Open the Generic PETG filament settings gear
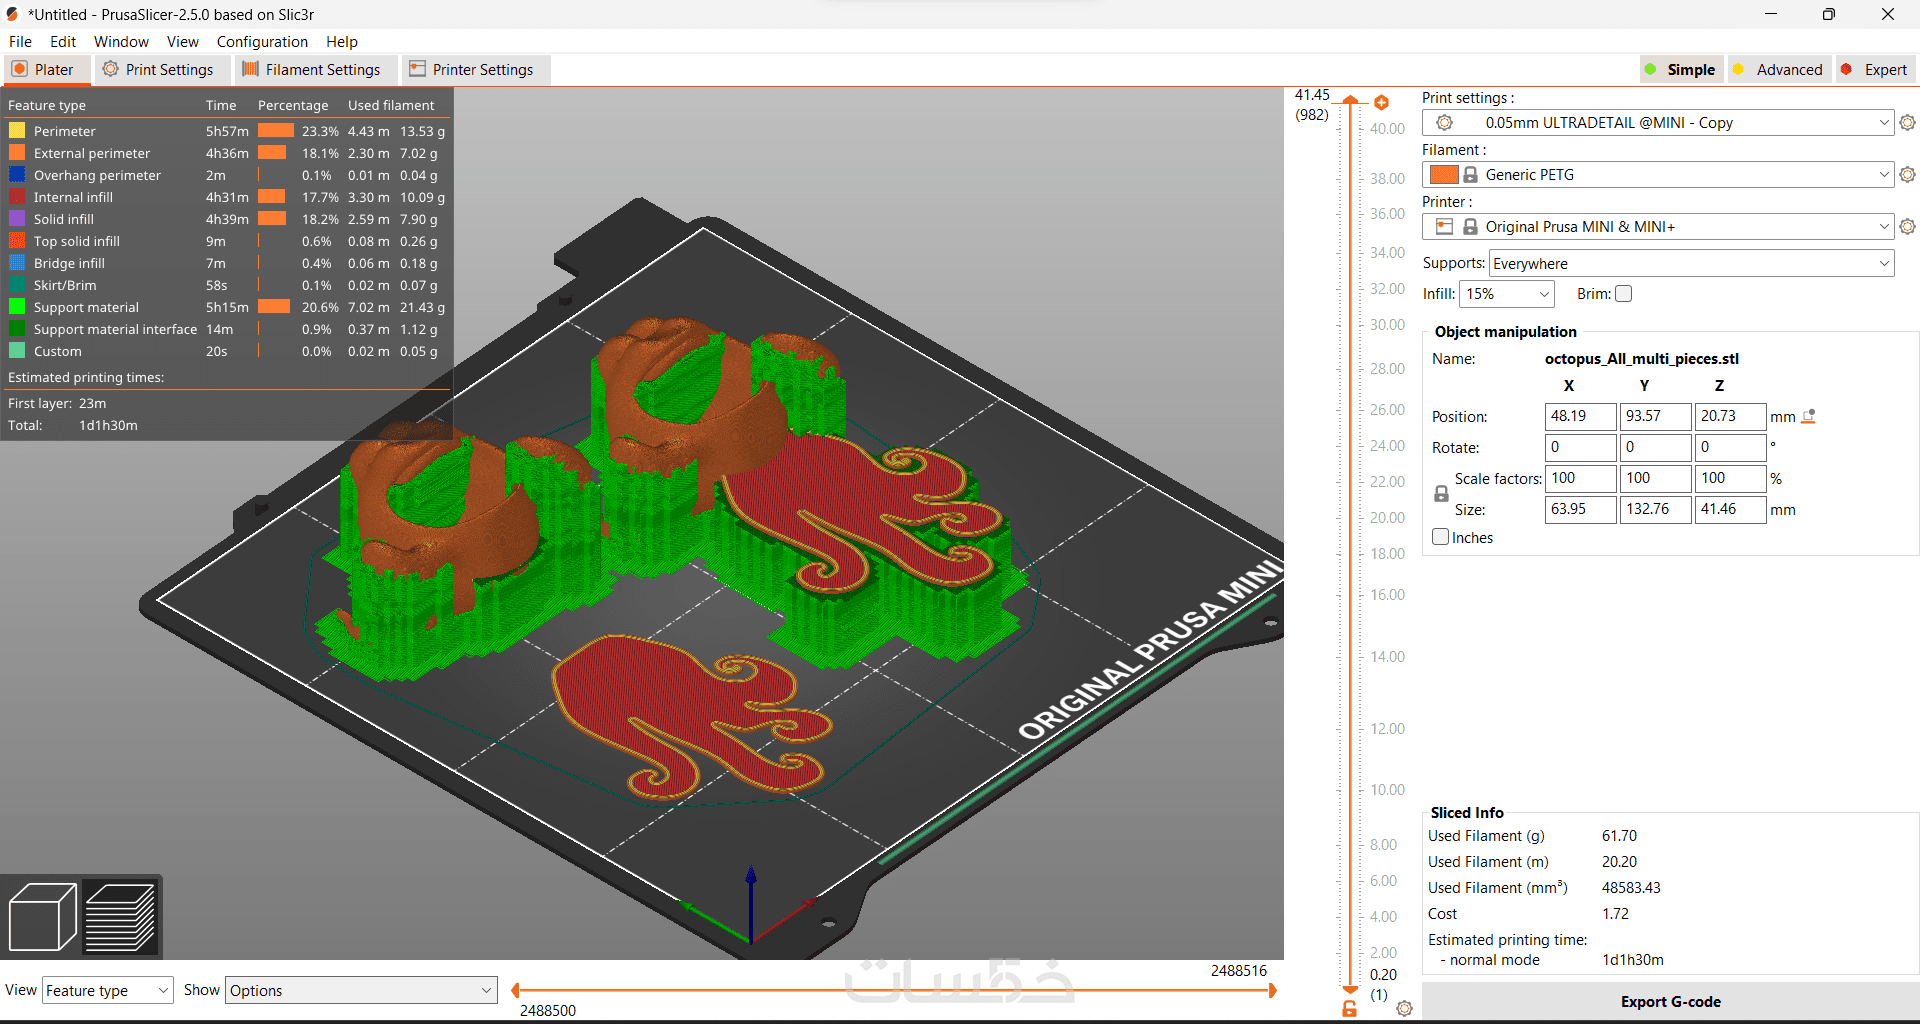Screen dimensions: 1920x1024 (x=1907, y=175)
